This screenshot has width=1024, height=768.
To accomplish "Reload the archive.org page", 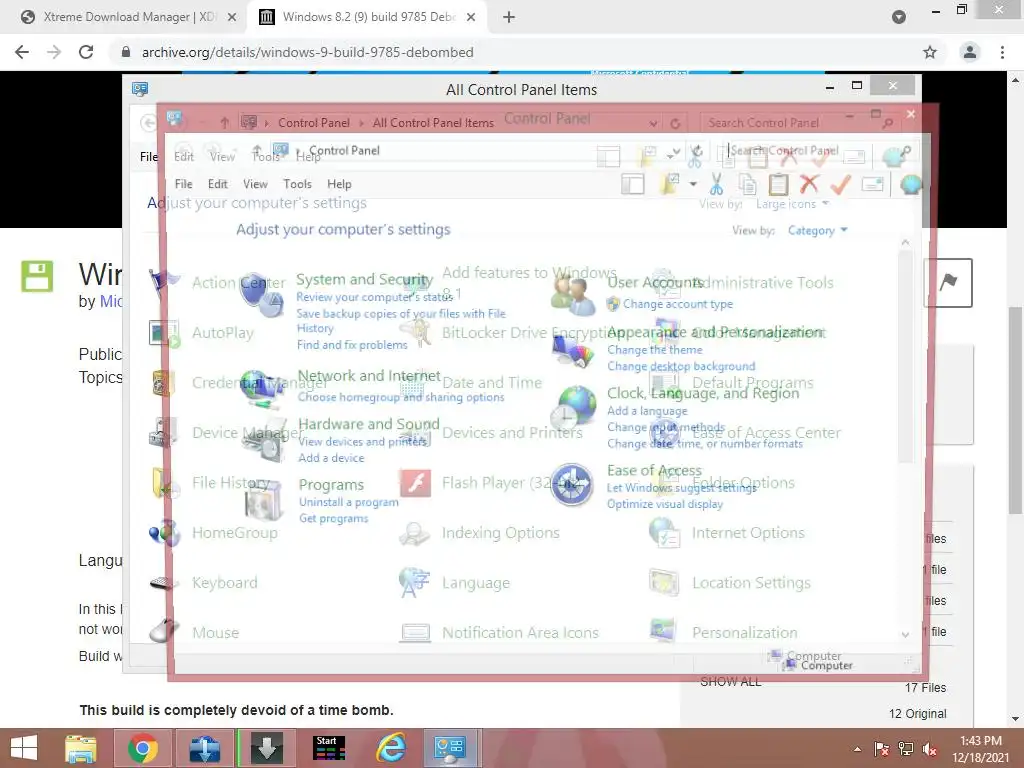I will tap(86, 52).
